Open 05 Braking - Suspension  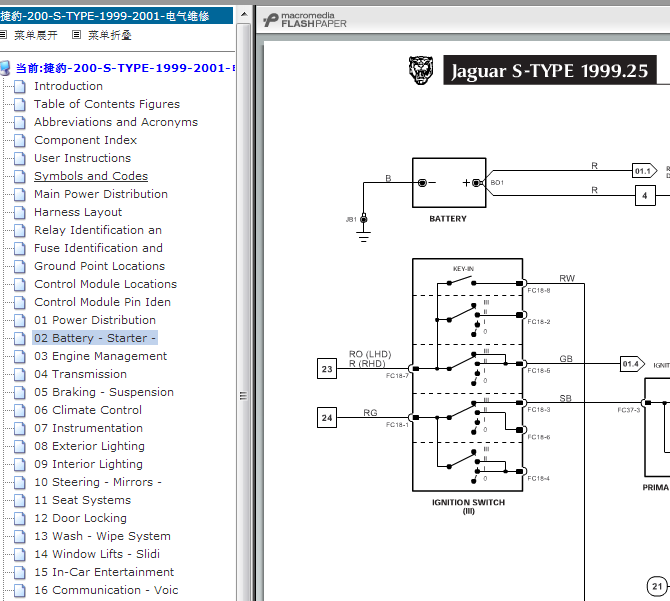(x=104, y=392)
